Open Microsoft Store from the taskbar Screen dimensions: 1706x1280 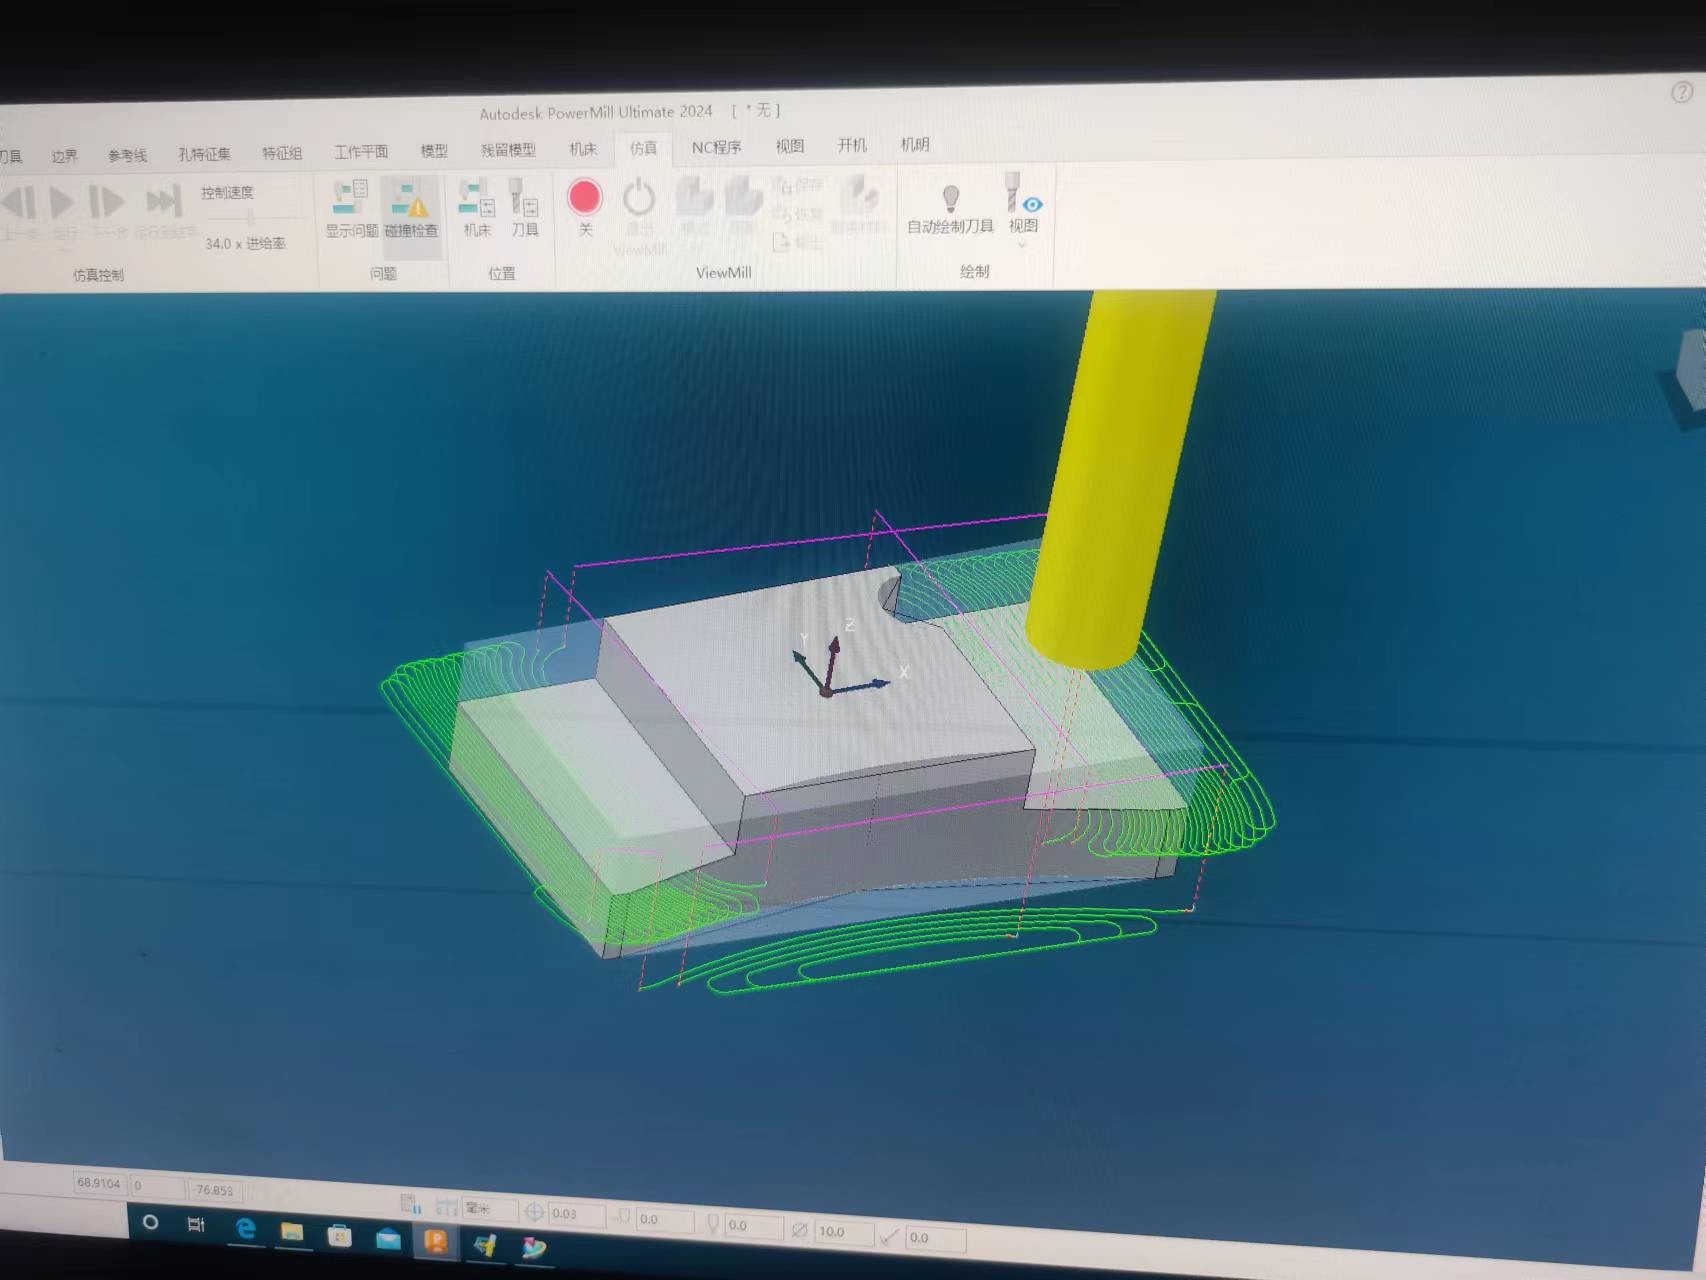click(x=340, y=1235)
